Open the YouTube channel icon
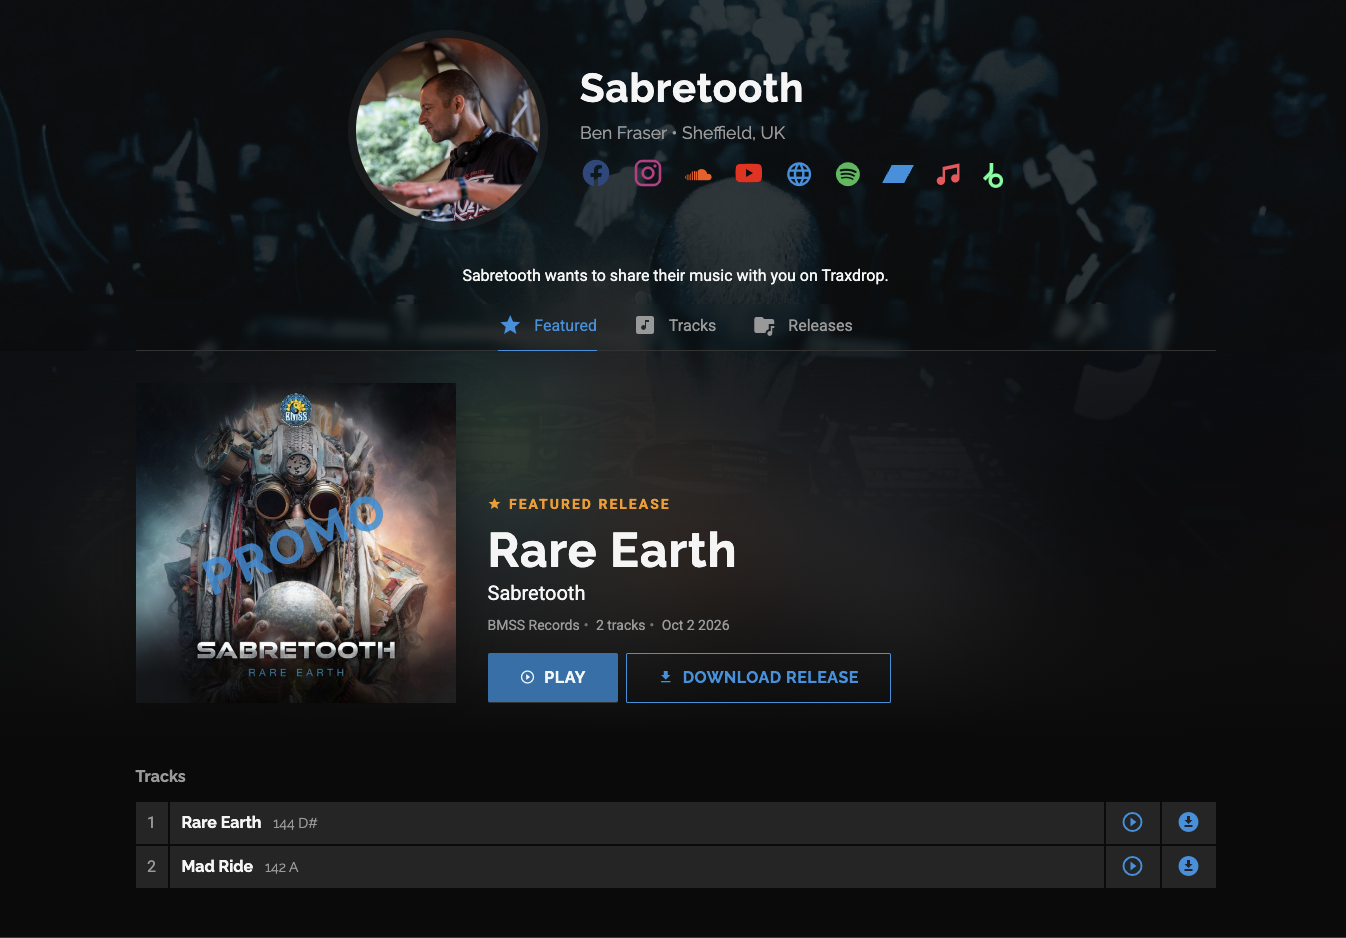1346x938 pixels. pos(748,174)
